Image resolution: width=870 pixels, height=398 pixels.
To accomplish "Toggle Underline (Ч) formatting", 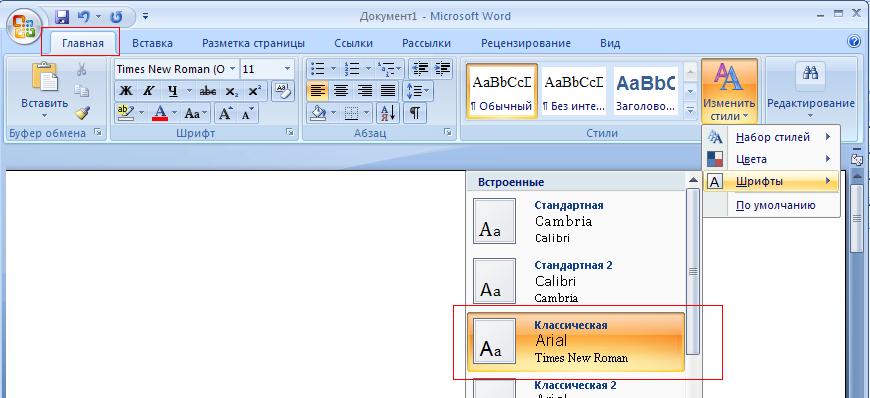I will pyautogui.click(x=173, y=91).
